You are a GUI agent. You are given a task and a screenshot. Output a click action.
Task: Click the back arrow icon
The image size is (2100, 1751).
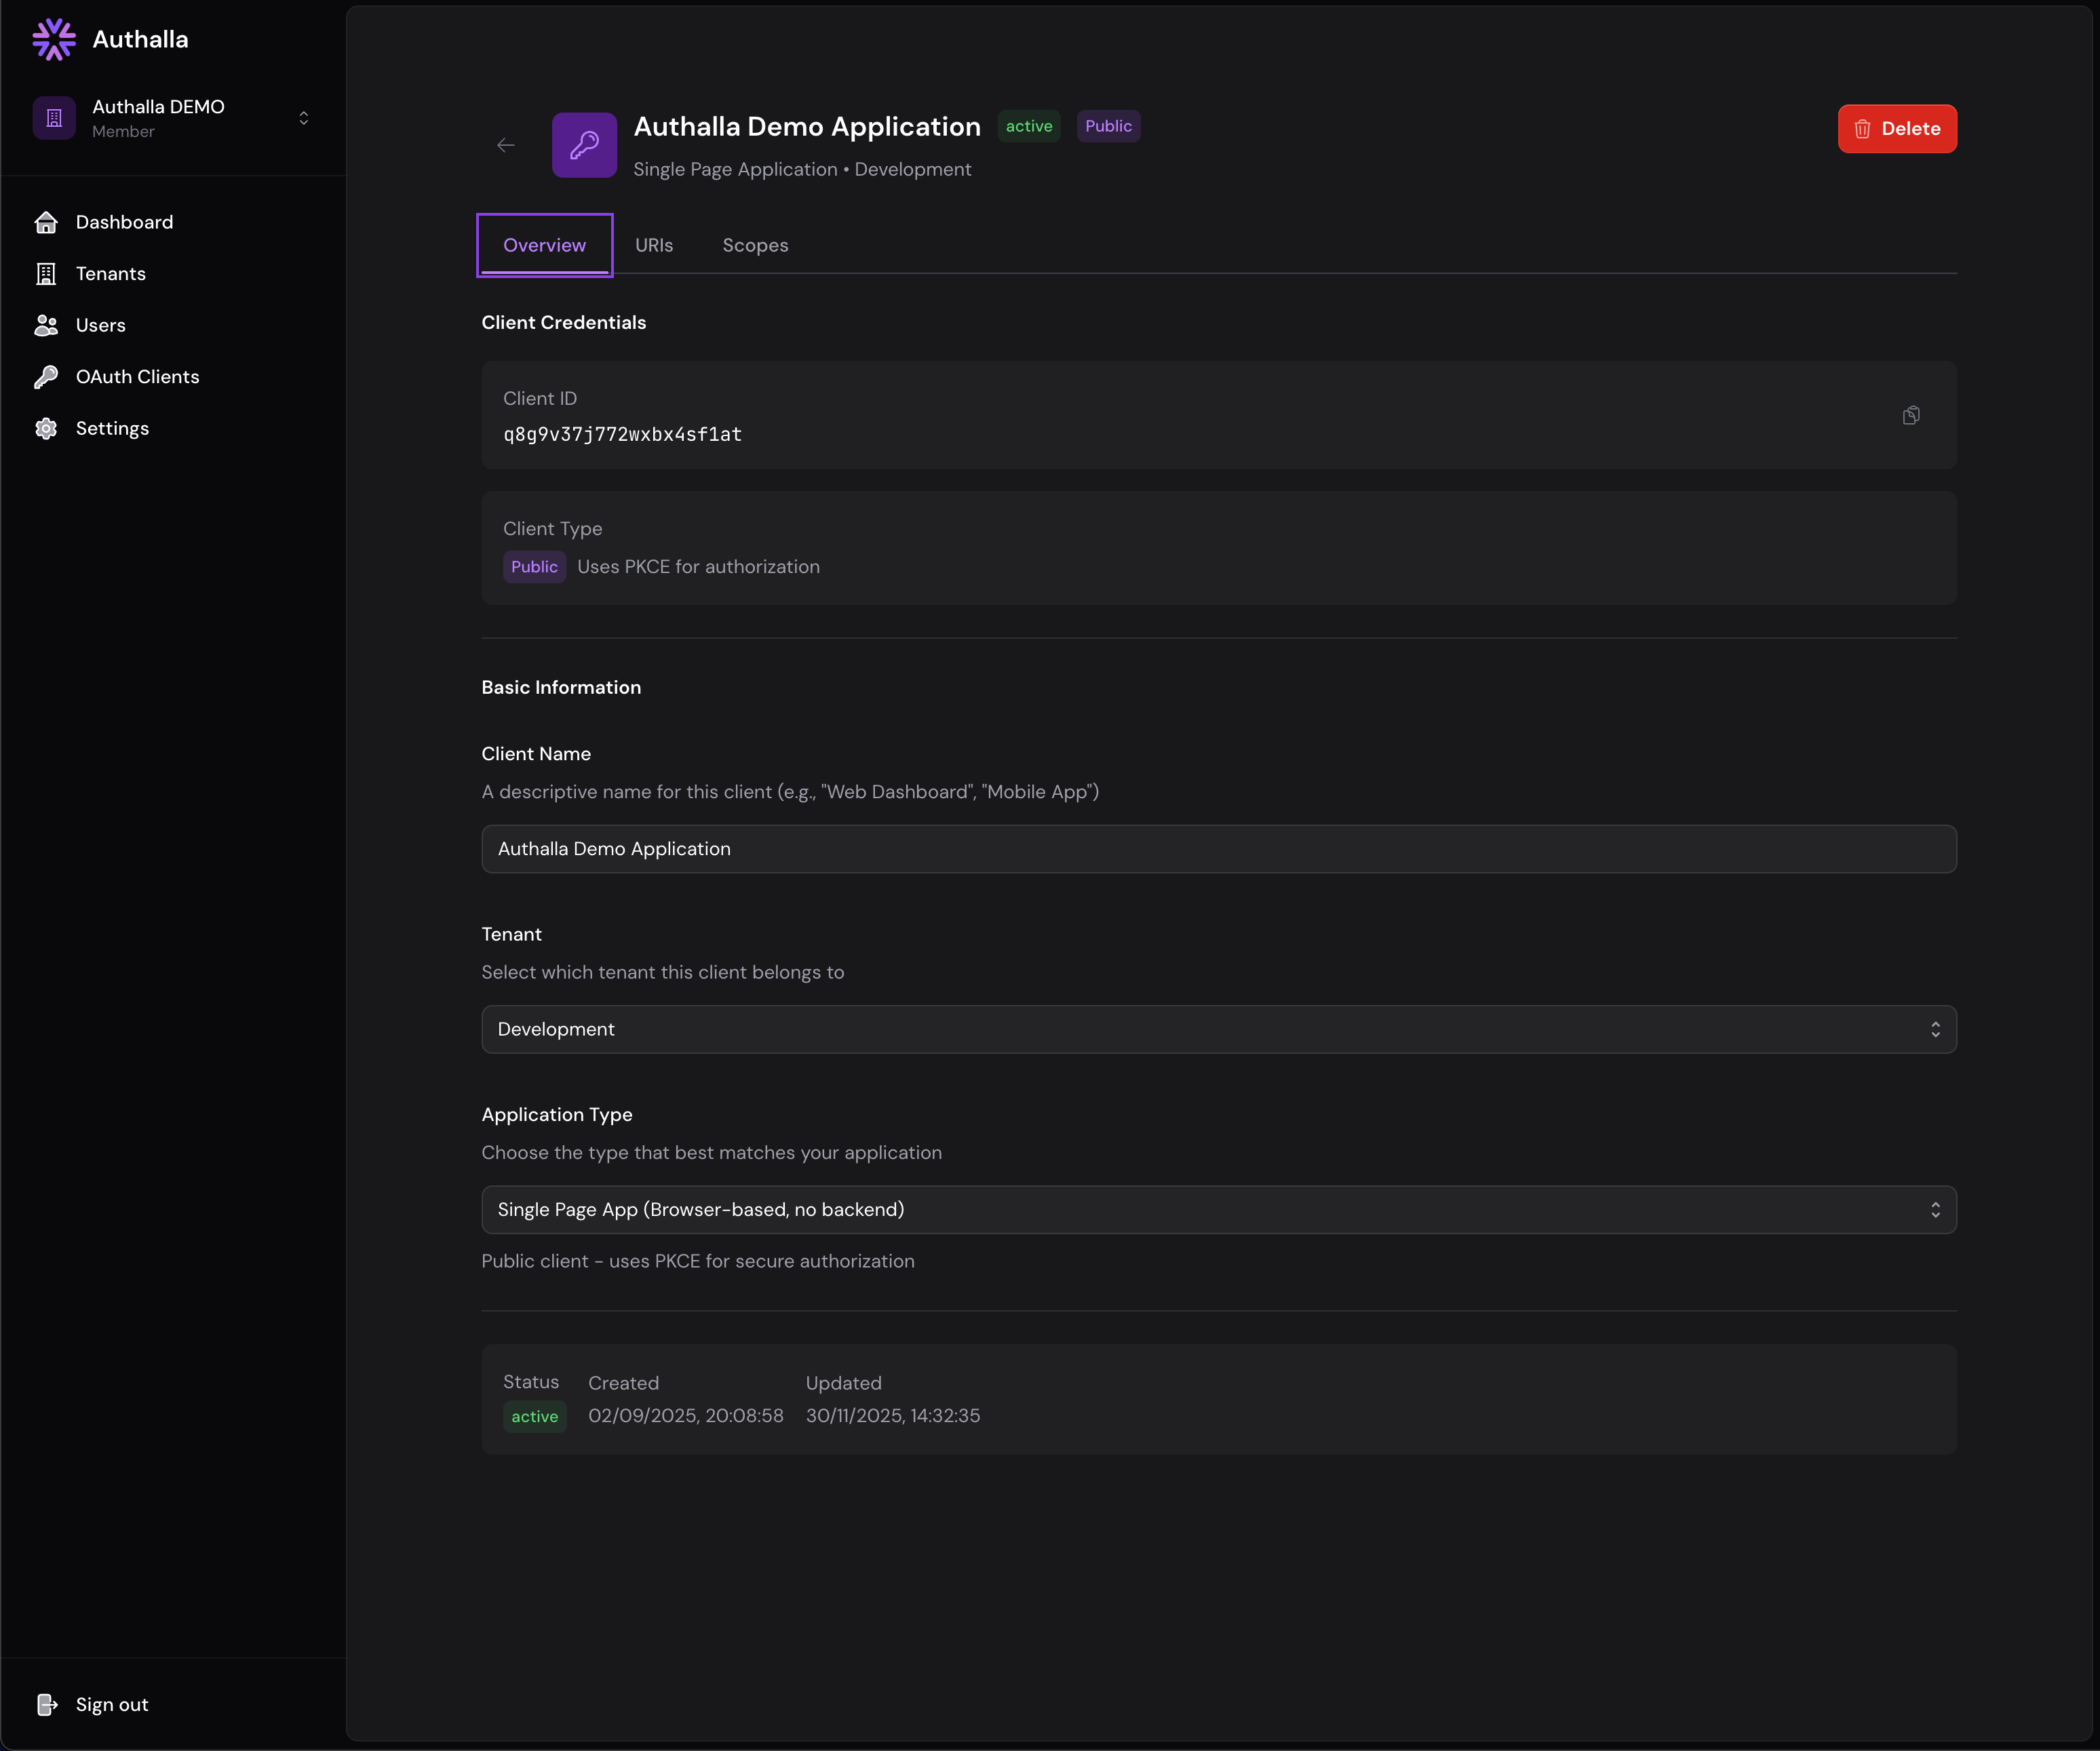506,146
